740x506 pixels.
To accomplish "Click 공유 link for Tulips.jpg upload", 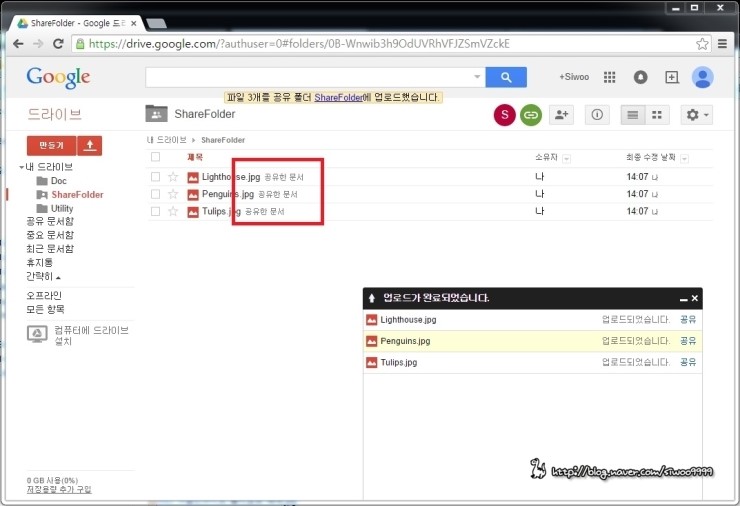I will click(688, 362).
